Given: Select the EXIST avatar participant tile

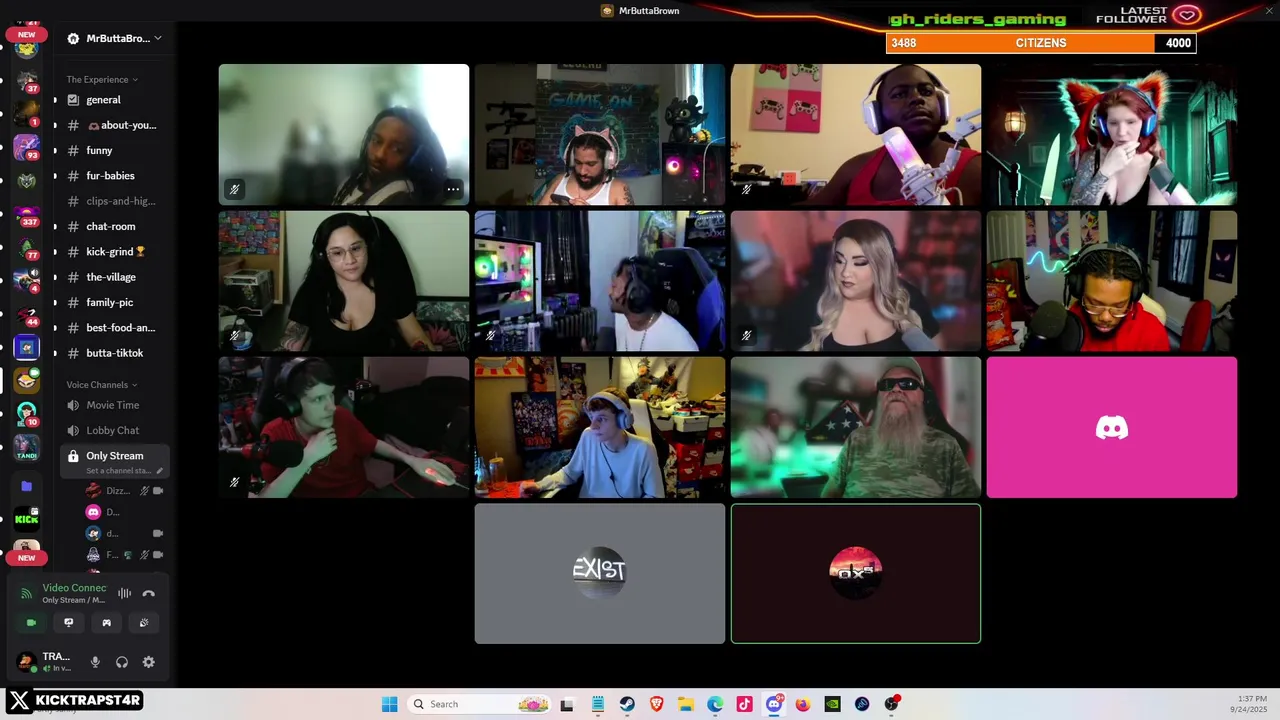Looking at the screenshot, I should coord(600,573).
